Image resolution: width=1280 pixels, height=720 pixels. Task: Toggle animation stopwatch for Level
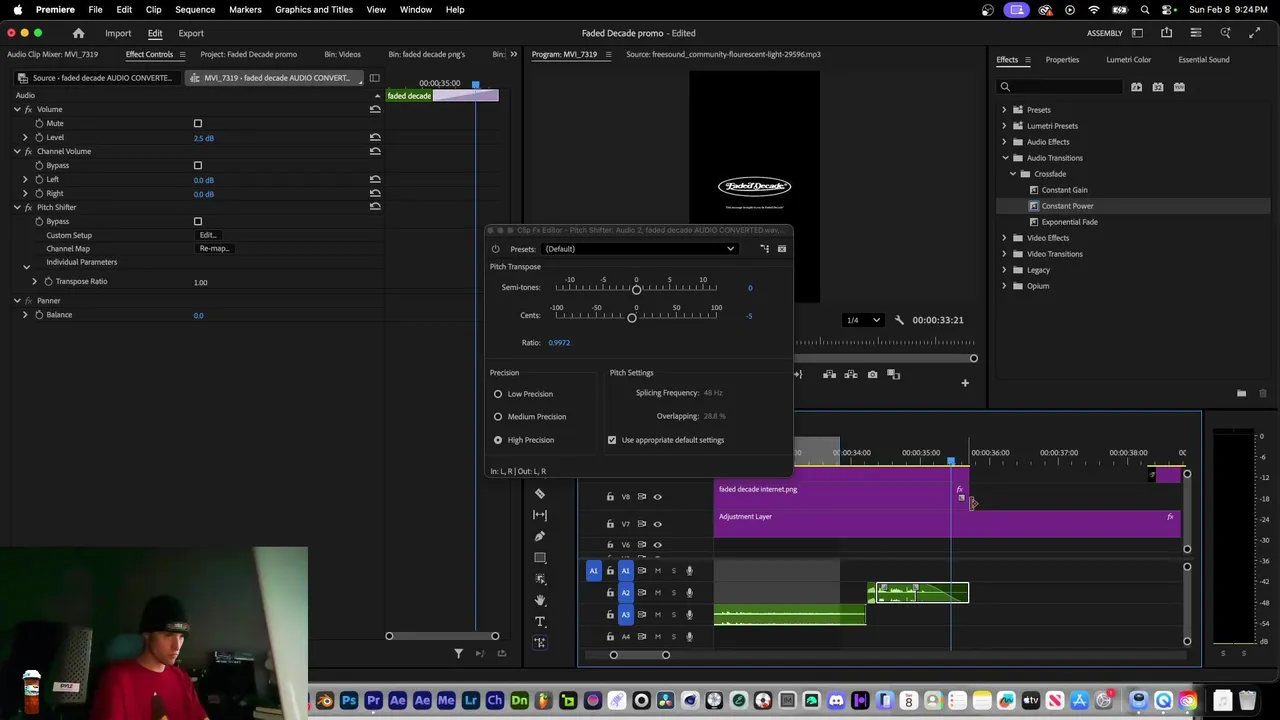(x=39, y=137)
